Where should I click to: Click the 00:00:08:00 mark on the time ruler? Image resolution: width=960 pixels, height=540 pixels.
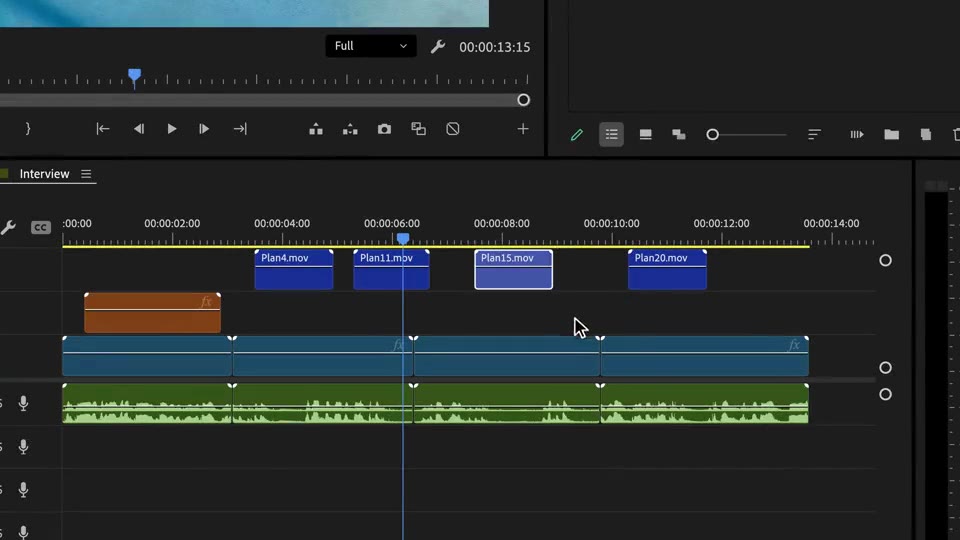501,223
